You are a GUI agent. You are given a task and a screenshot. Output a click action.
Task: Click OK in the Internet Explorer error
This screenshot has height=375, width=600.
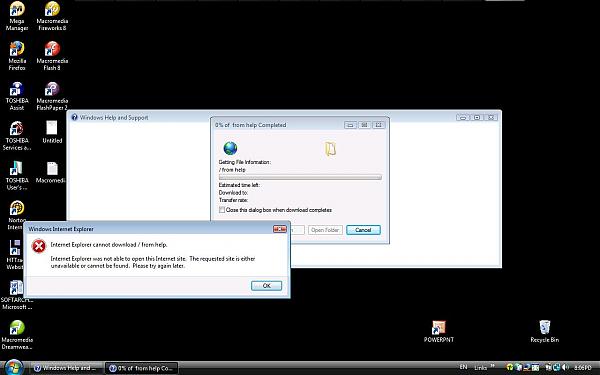(x=266, y=285)
